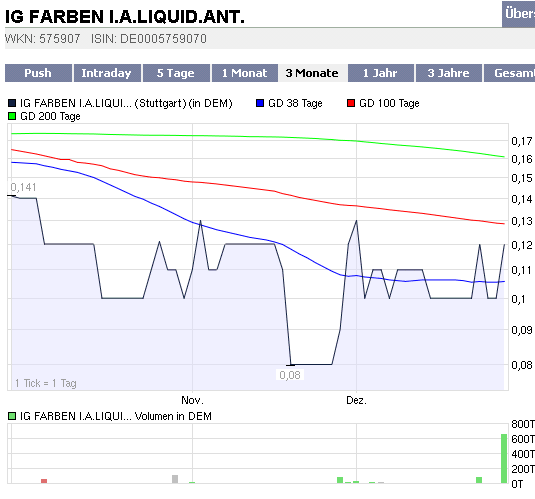Click the 800T volume axis value
The height and width of the screenshot is (499, 535).
[523, 424]
